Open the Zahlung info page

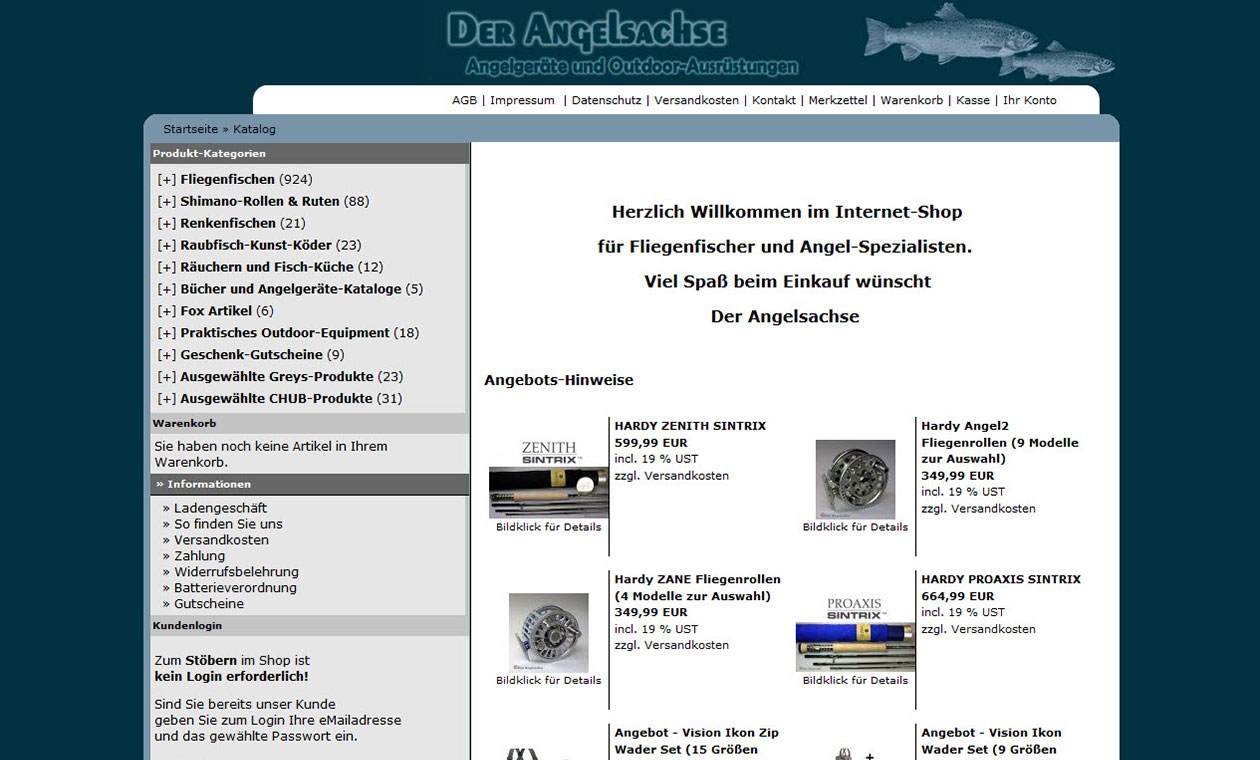click(199, 557)
